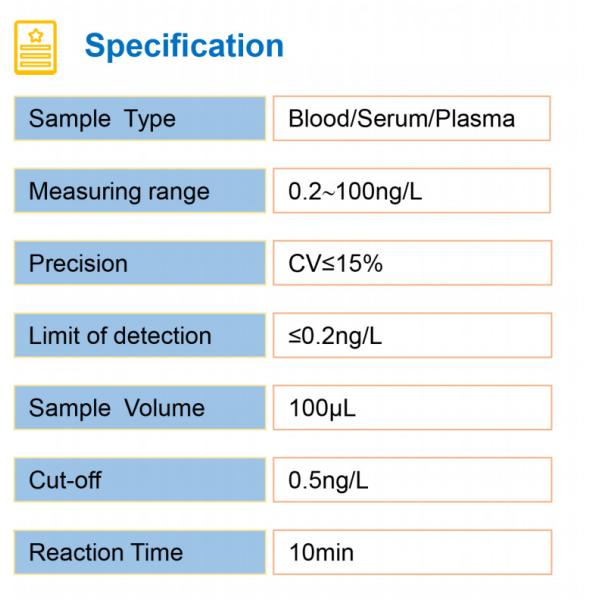This screenshot has width=600, height=600.
Task: Click the 0.5ng/L cut-off value field
Action: point(411,480)
